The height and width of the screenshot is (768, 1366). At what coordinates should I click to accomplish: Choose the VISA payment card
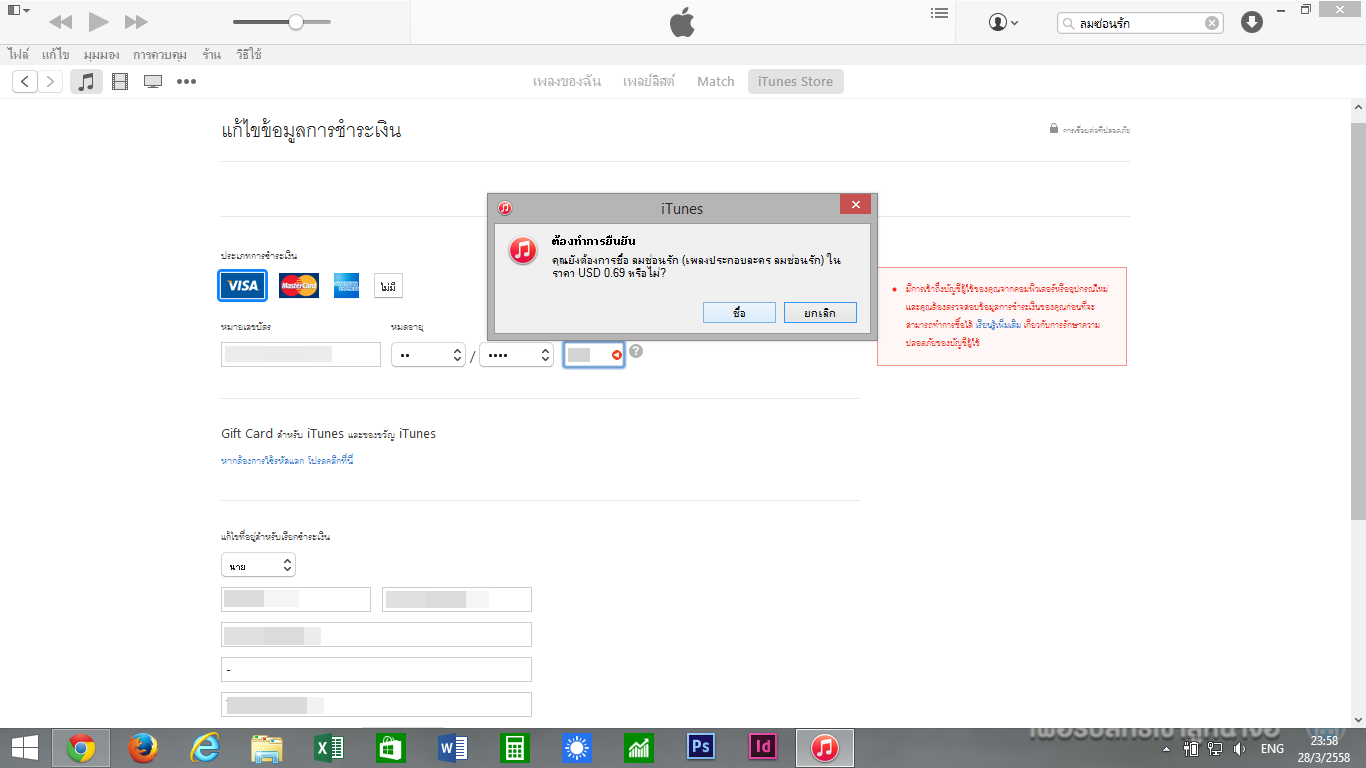pos(243,285)
